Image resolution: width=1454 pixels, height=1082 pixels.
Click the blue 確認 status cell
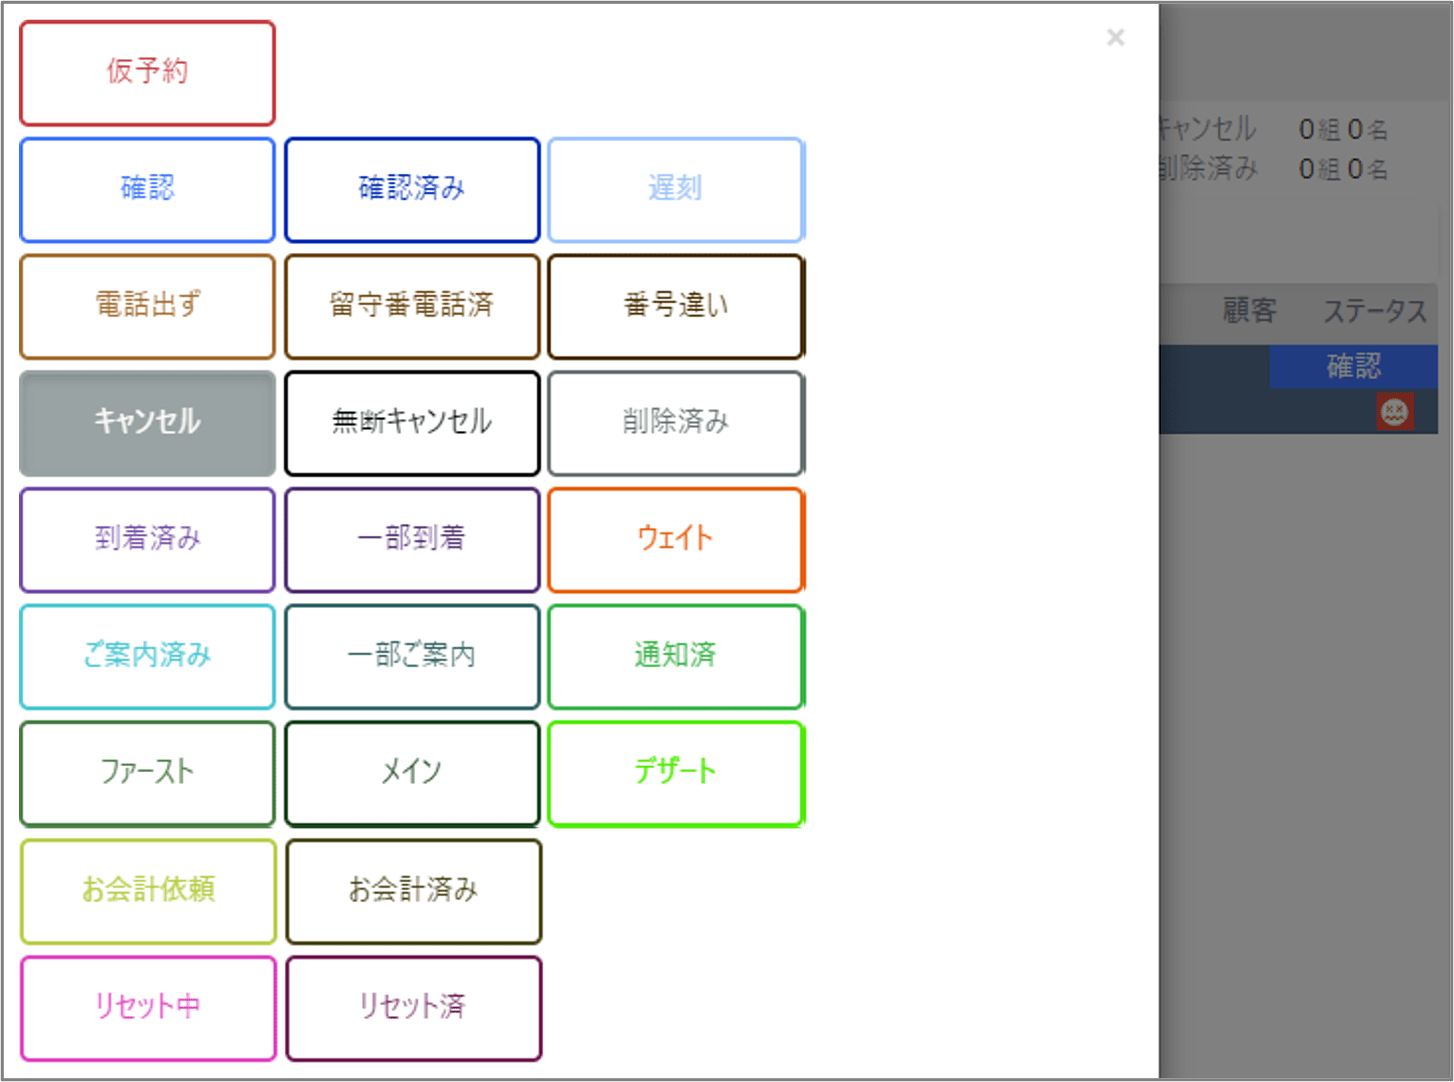coord(1353,366)
